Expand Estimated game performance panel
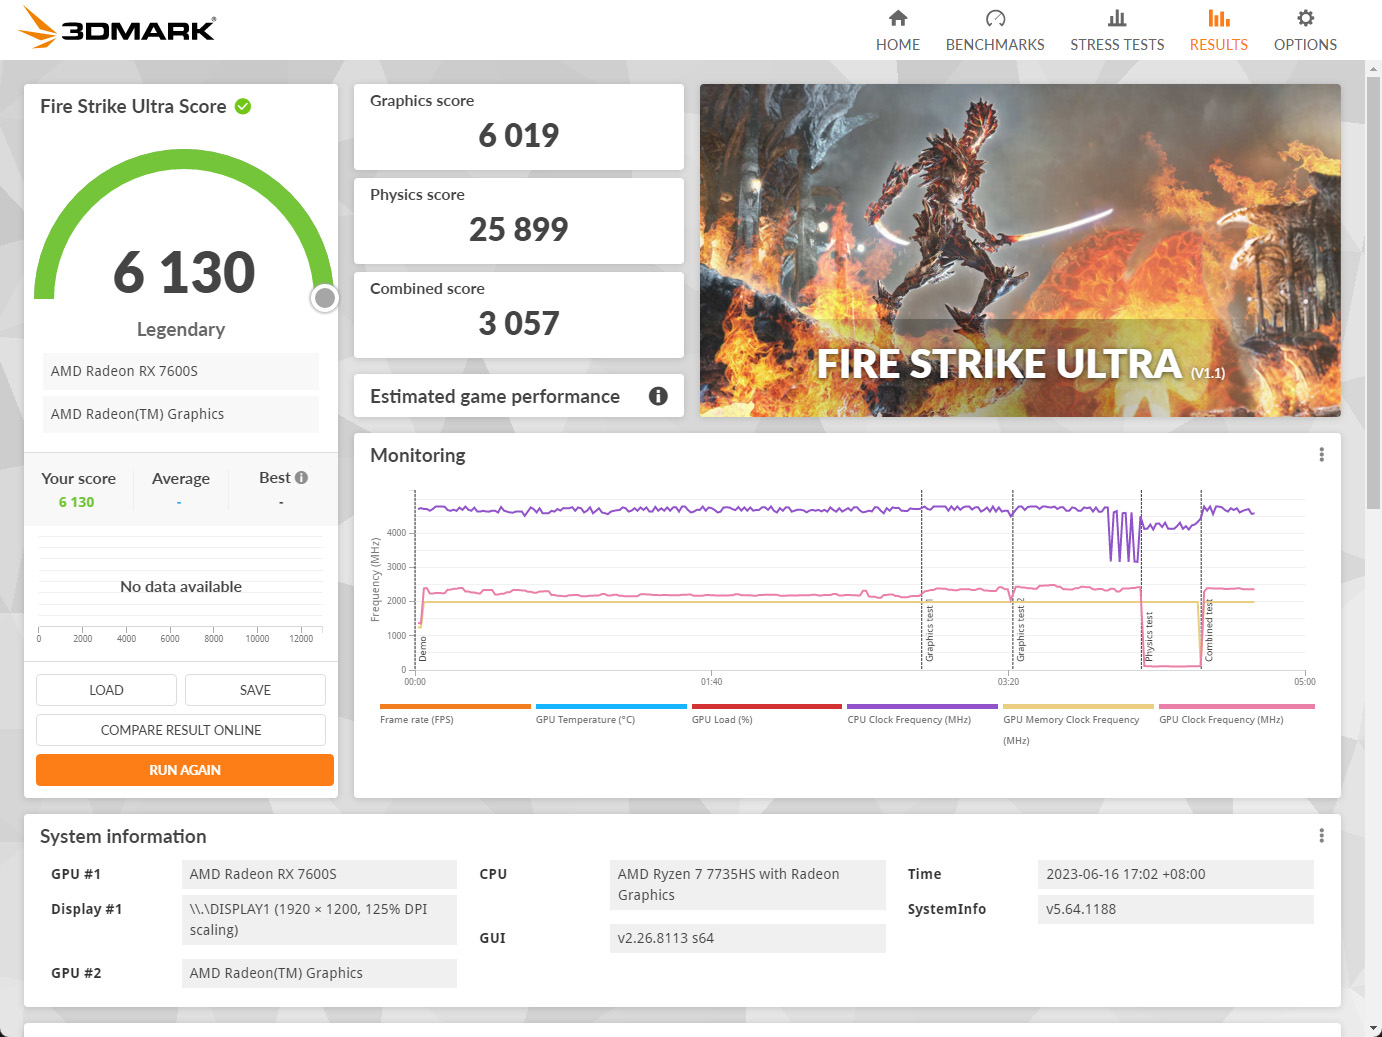The height and width of the screenshot is (1037, 1382). [x=519, y=396]
